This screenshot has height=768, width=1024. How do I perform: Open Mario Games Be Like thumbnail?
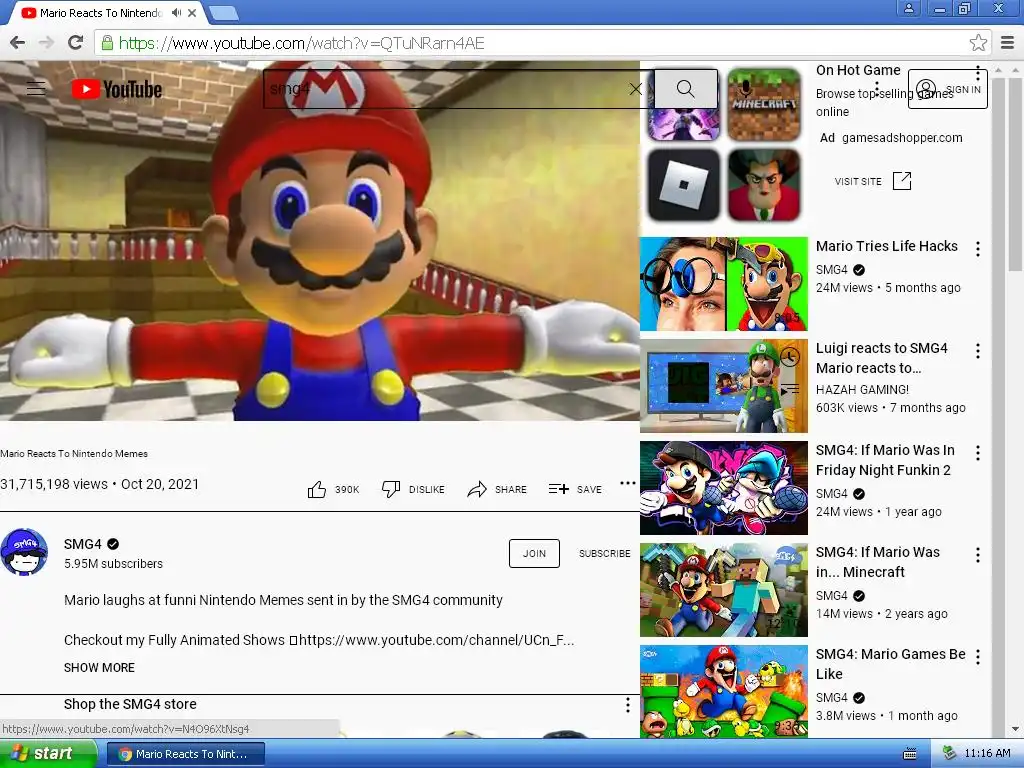[x=724, y=692]
